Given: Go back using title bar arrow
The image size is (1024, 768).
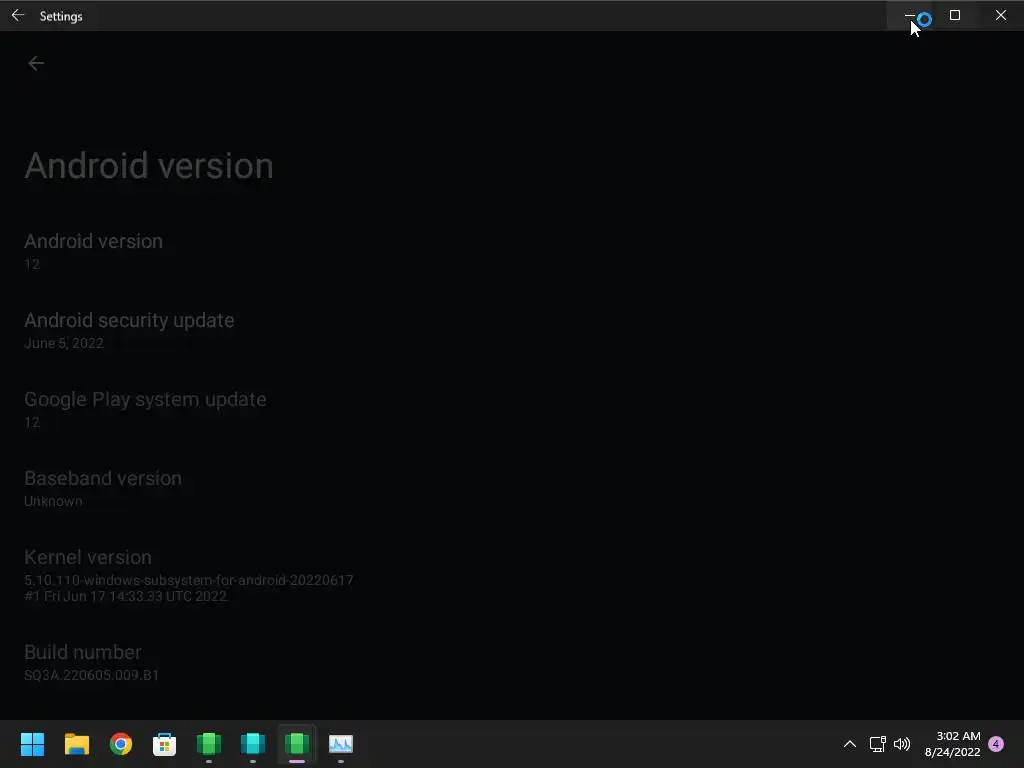Looking at the screenshot, I should point(18,15).
